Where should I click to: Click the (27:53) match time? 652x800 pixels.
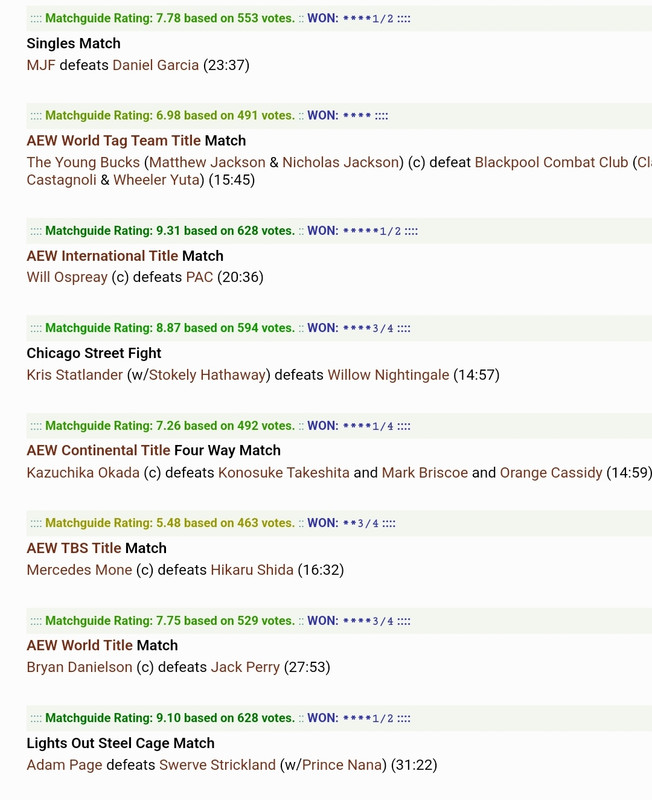(307, 667)
